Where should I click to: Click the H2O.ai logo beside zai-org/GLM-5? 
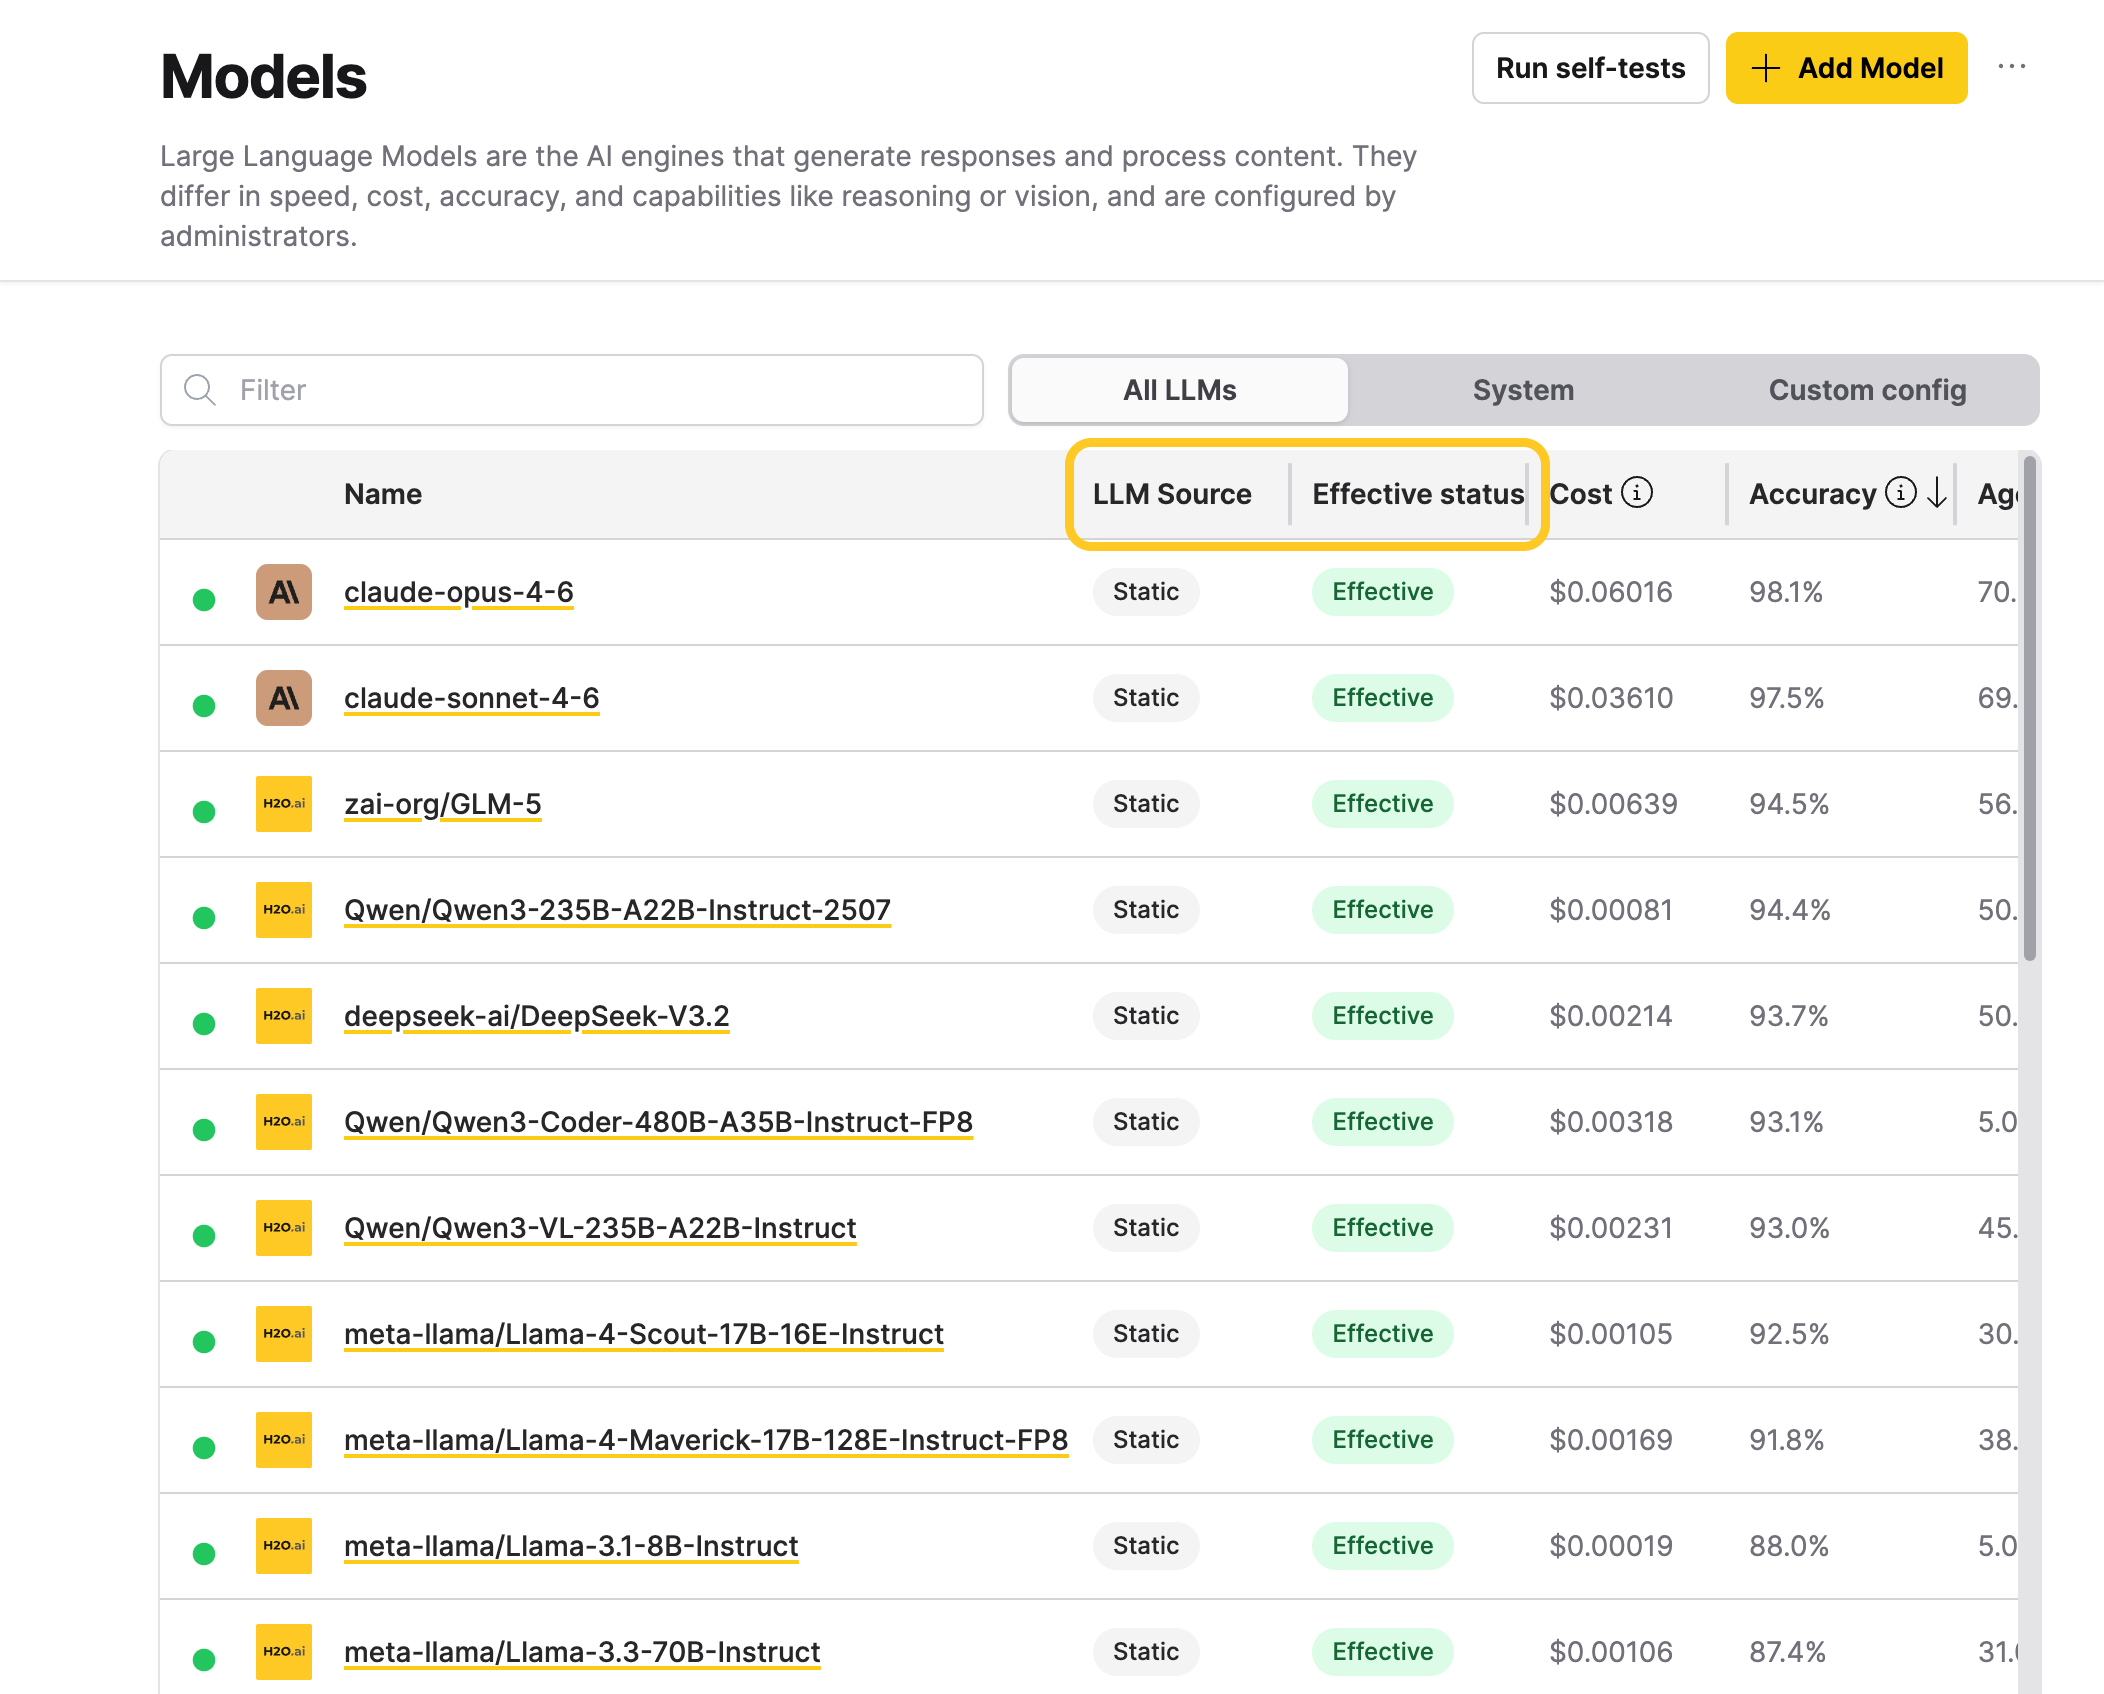[x=284, y=804]
